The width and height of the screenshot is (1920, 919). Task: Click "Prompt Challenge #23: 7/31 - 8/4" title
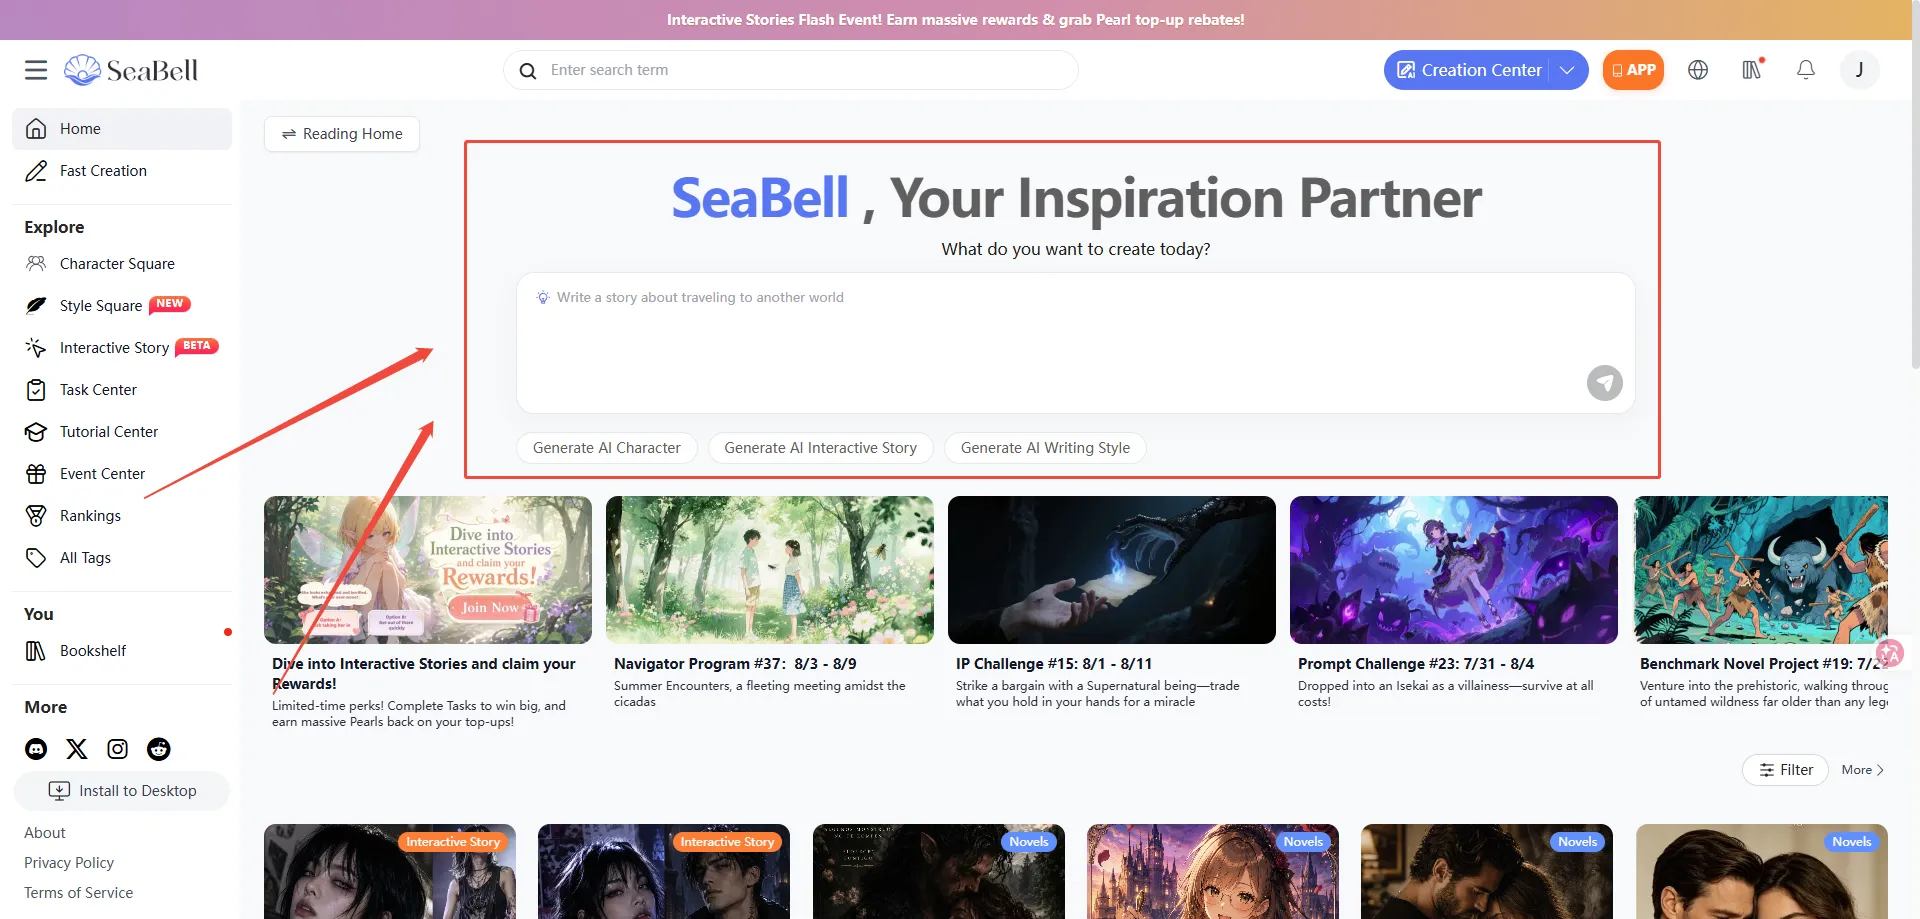[1416, 664]
